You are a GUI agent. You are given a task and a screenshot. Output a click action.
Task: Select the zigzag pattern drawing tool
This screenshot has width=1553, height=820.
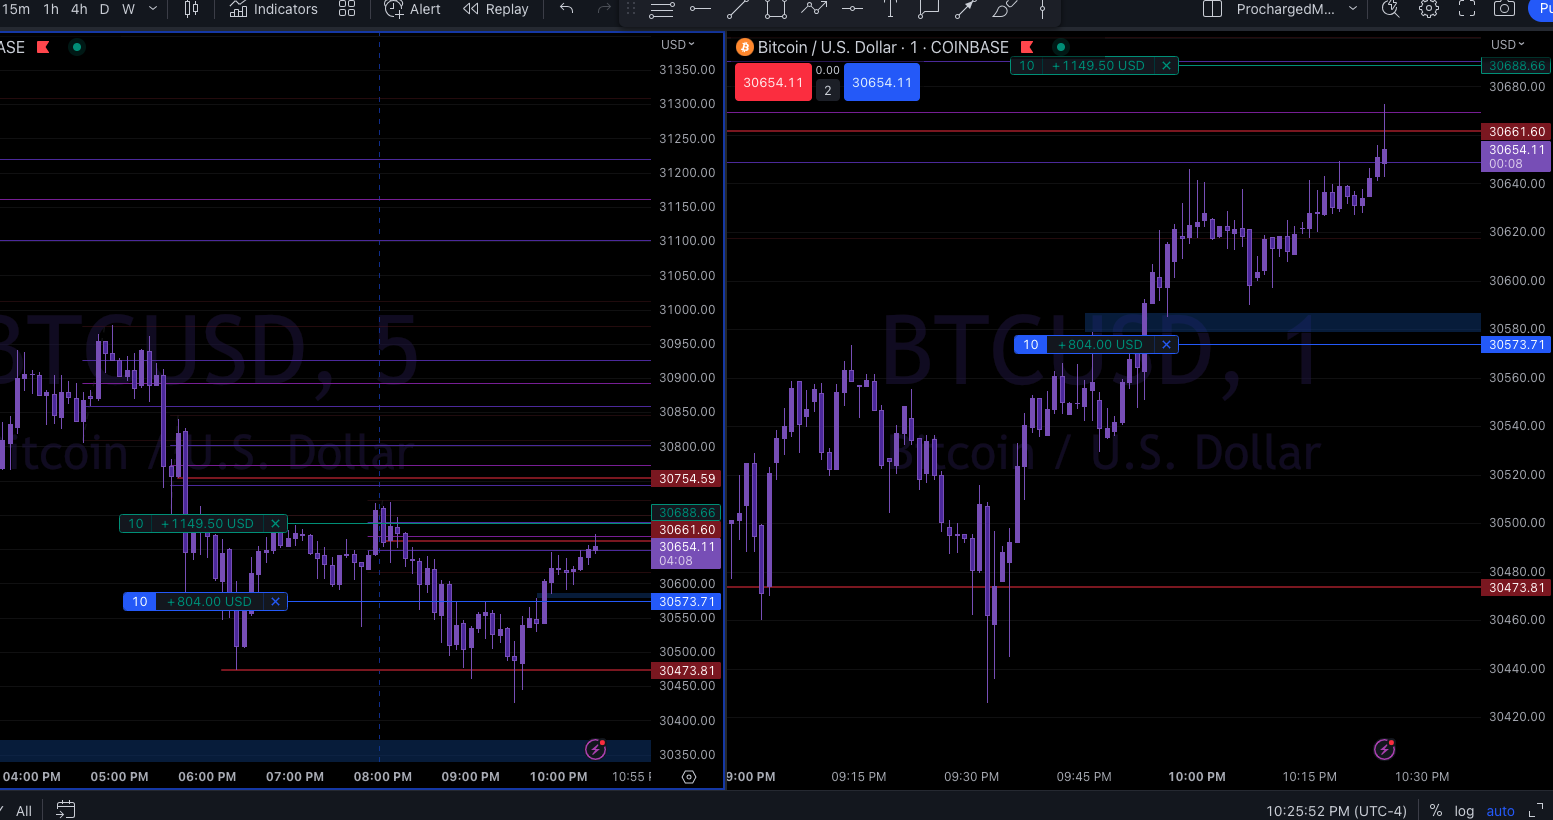click(815, 9)
